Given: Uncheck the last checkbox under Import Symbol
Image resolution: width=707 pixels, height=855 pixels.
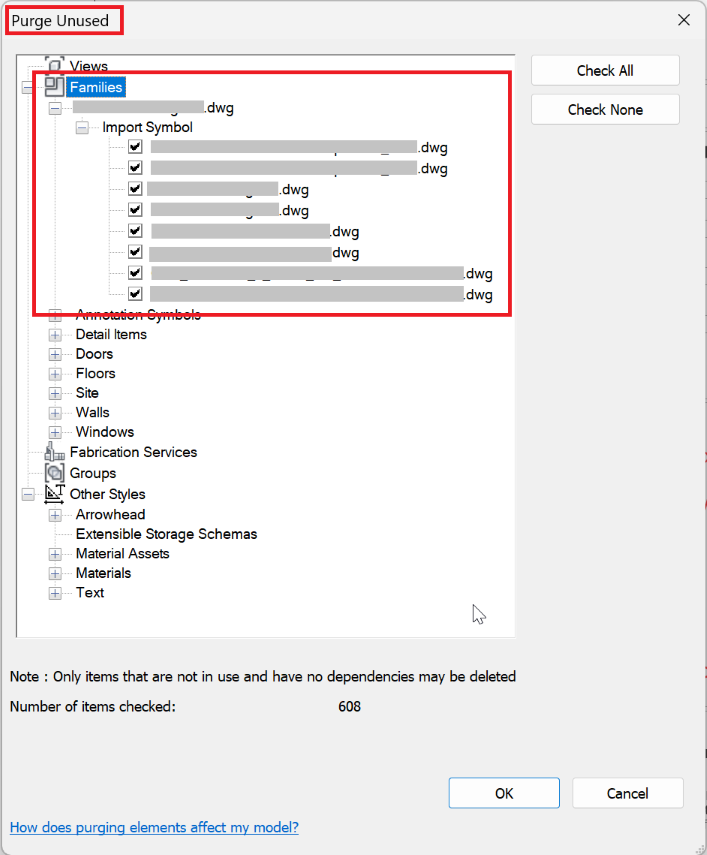Looking at the screenshot, I should (135, 294).
